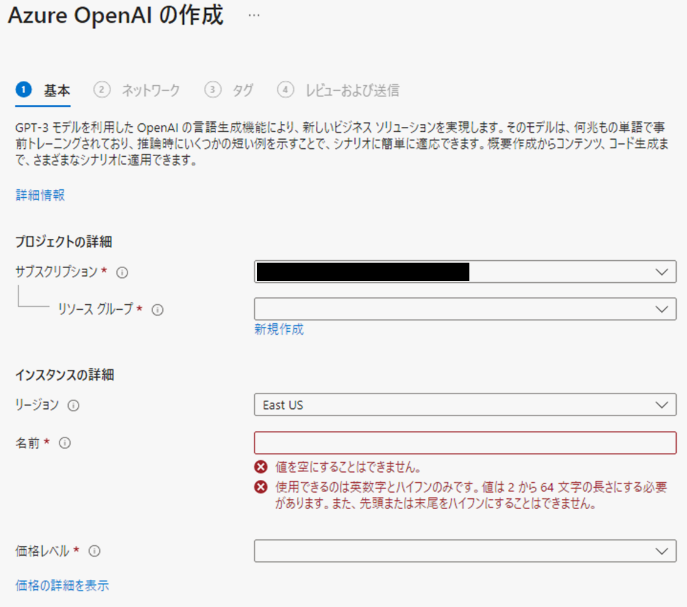Open the 詳細情報 link

click(x=40, y=195)
